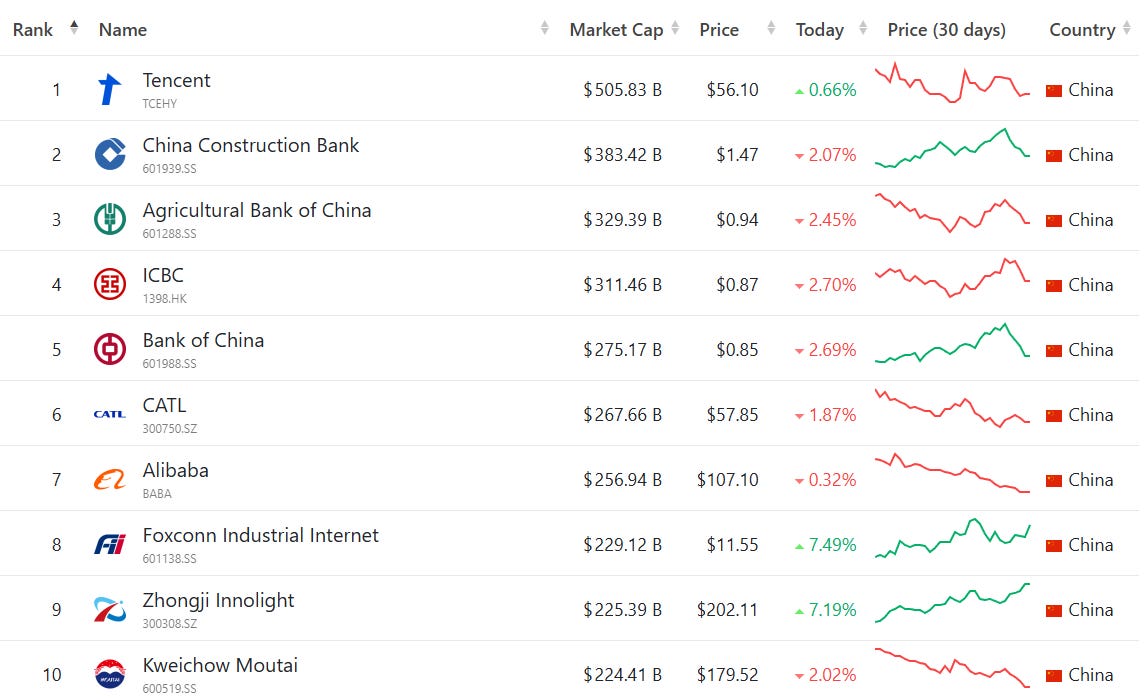Click the Agricultural Bank of China logo
The image size is (1147, 700).
[110, 219]
